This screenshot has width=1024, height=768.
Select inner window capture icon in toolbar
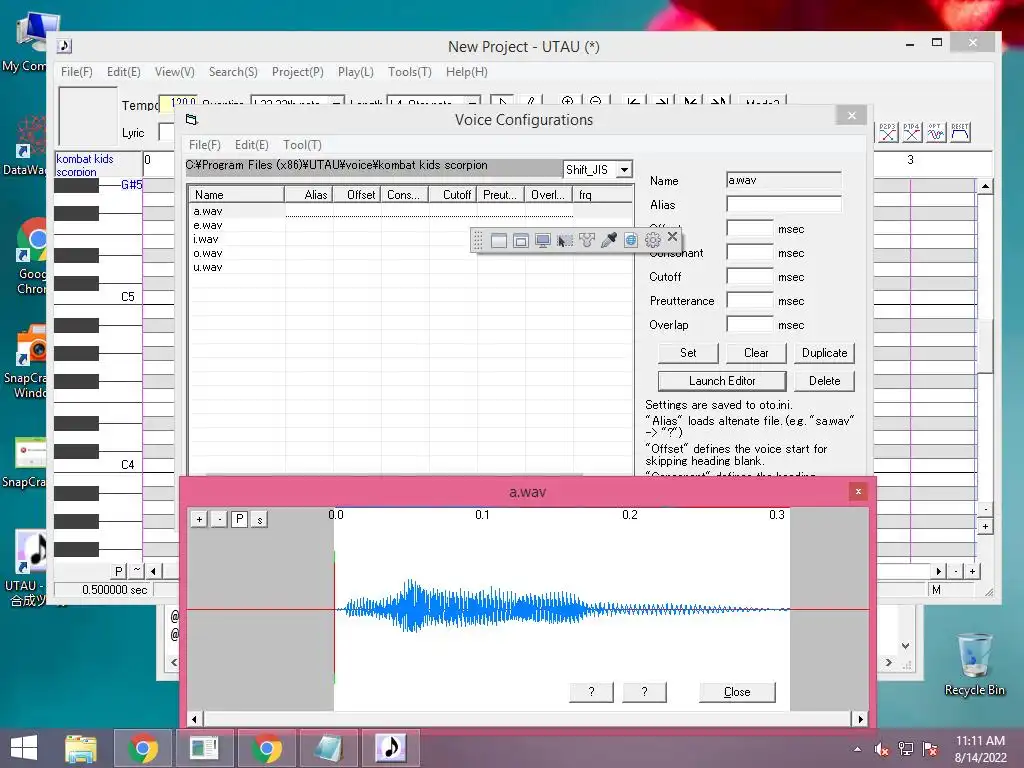(x=520, y=240)
